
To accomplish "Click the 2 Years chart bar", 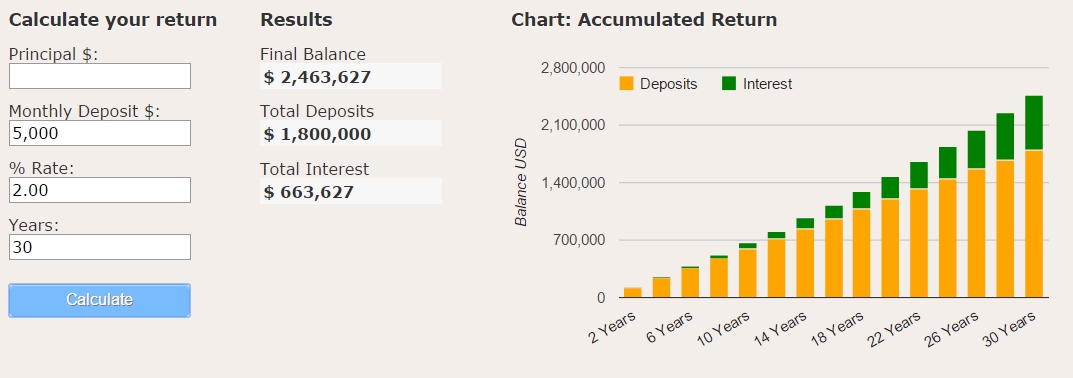I will tap(632, 292).
